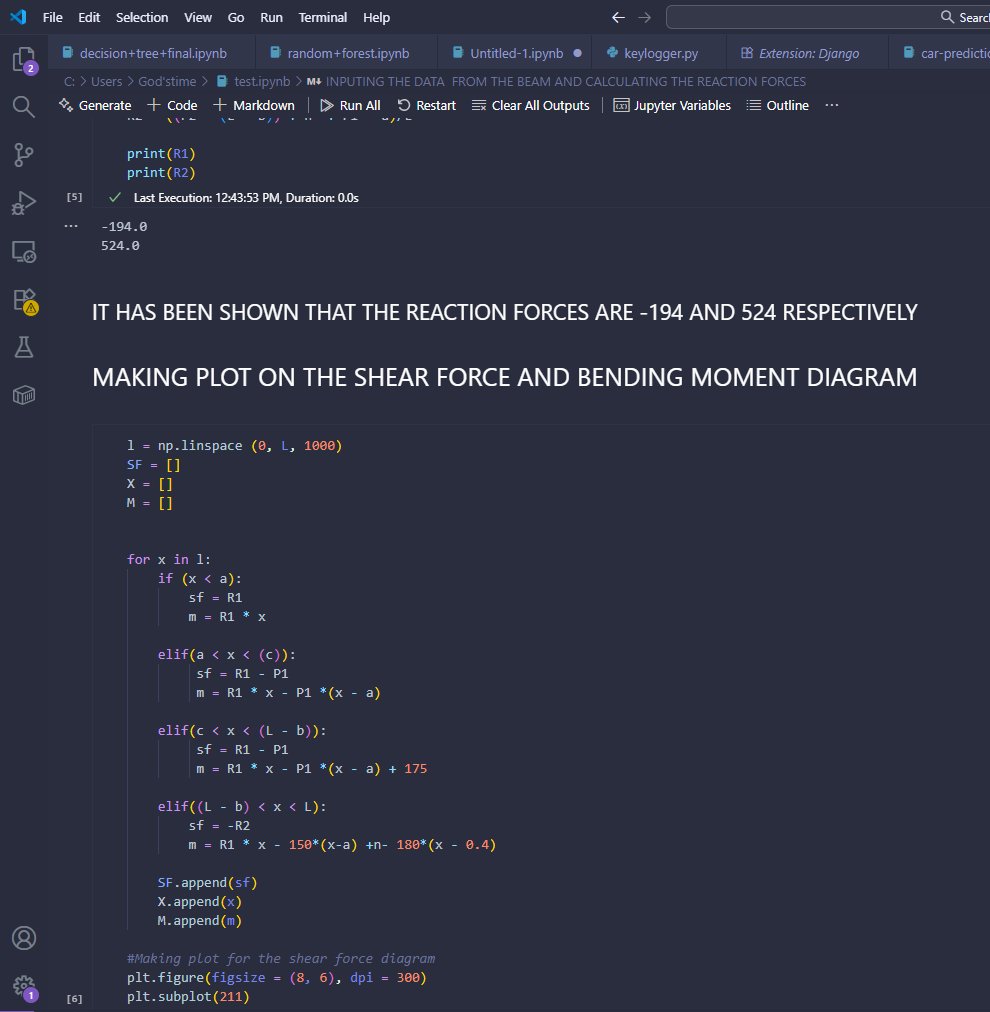Image resolution: width=990 pixels, height=1012 pixels.
Task: Click Run All to execute the notebook
Action: click(349, 105)
